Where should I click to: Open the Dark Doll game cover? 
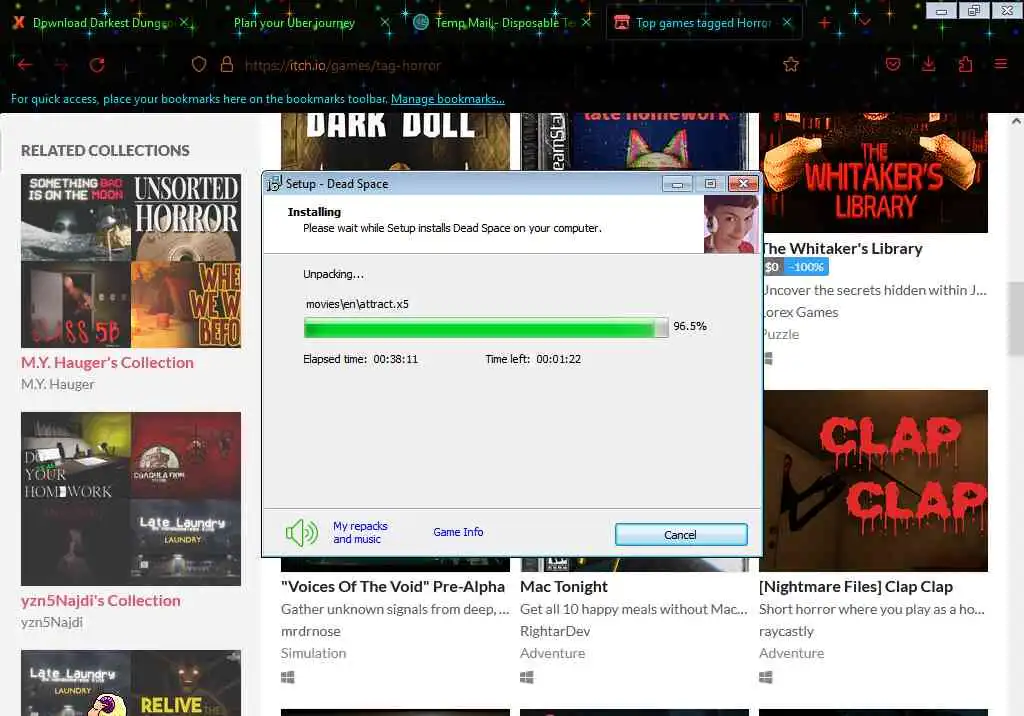pos(395,141)
